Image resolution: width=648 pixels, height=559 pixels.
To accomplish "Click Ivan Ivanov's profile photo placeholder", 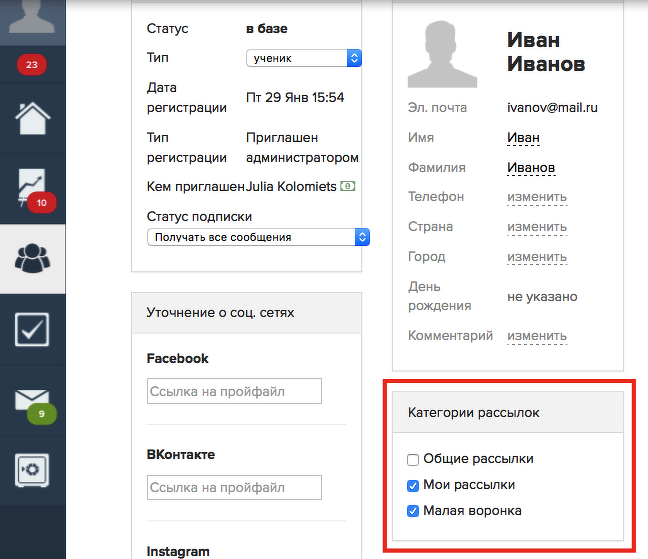I will tap(442, 54).
